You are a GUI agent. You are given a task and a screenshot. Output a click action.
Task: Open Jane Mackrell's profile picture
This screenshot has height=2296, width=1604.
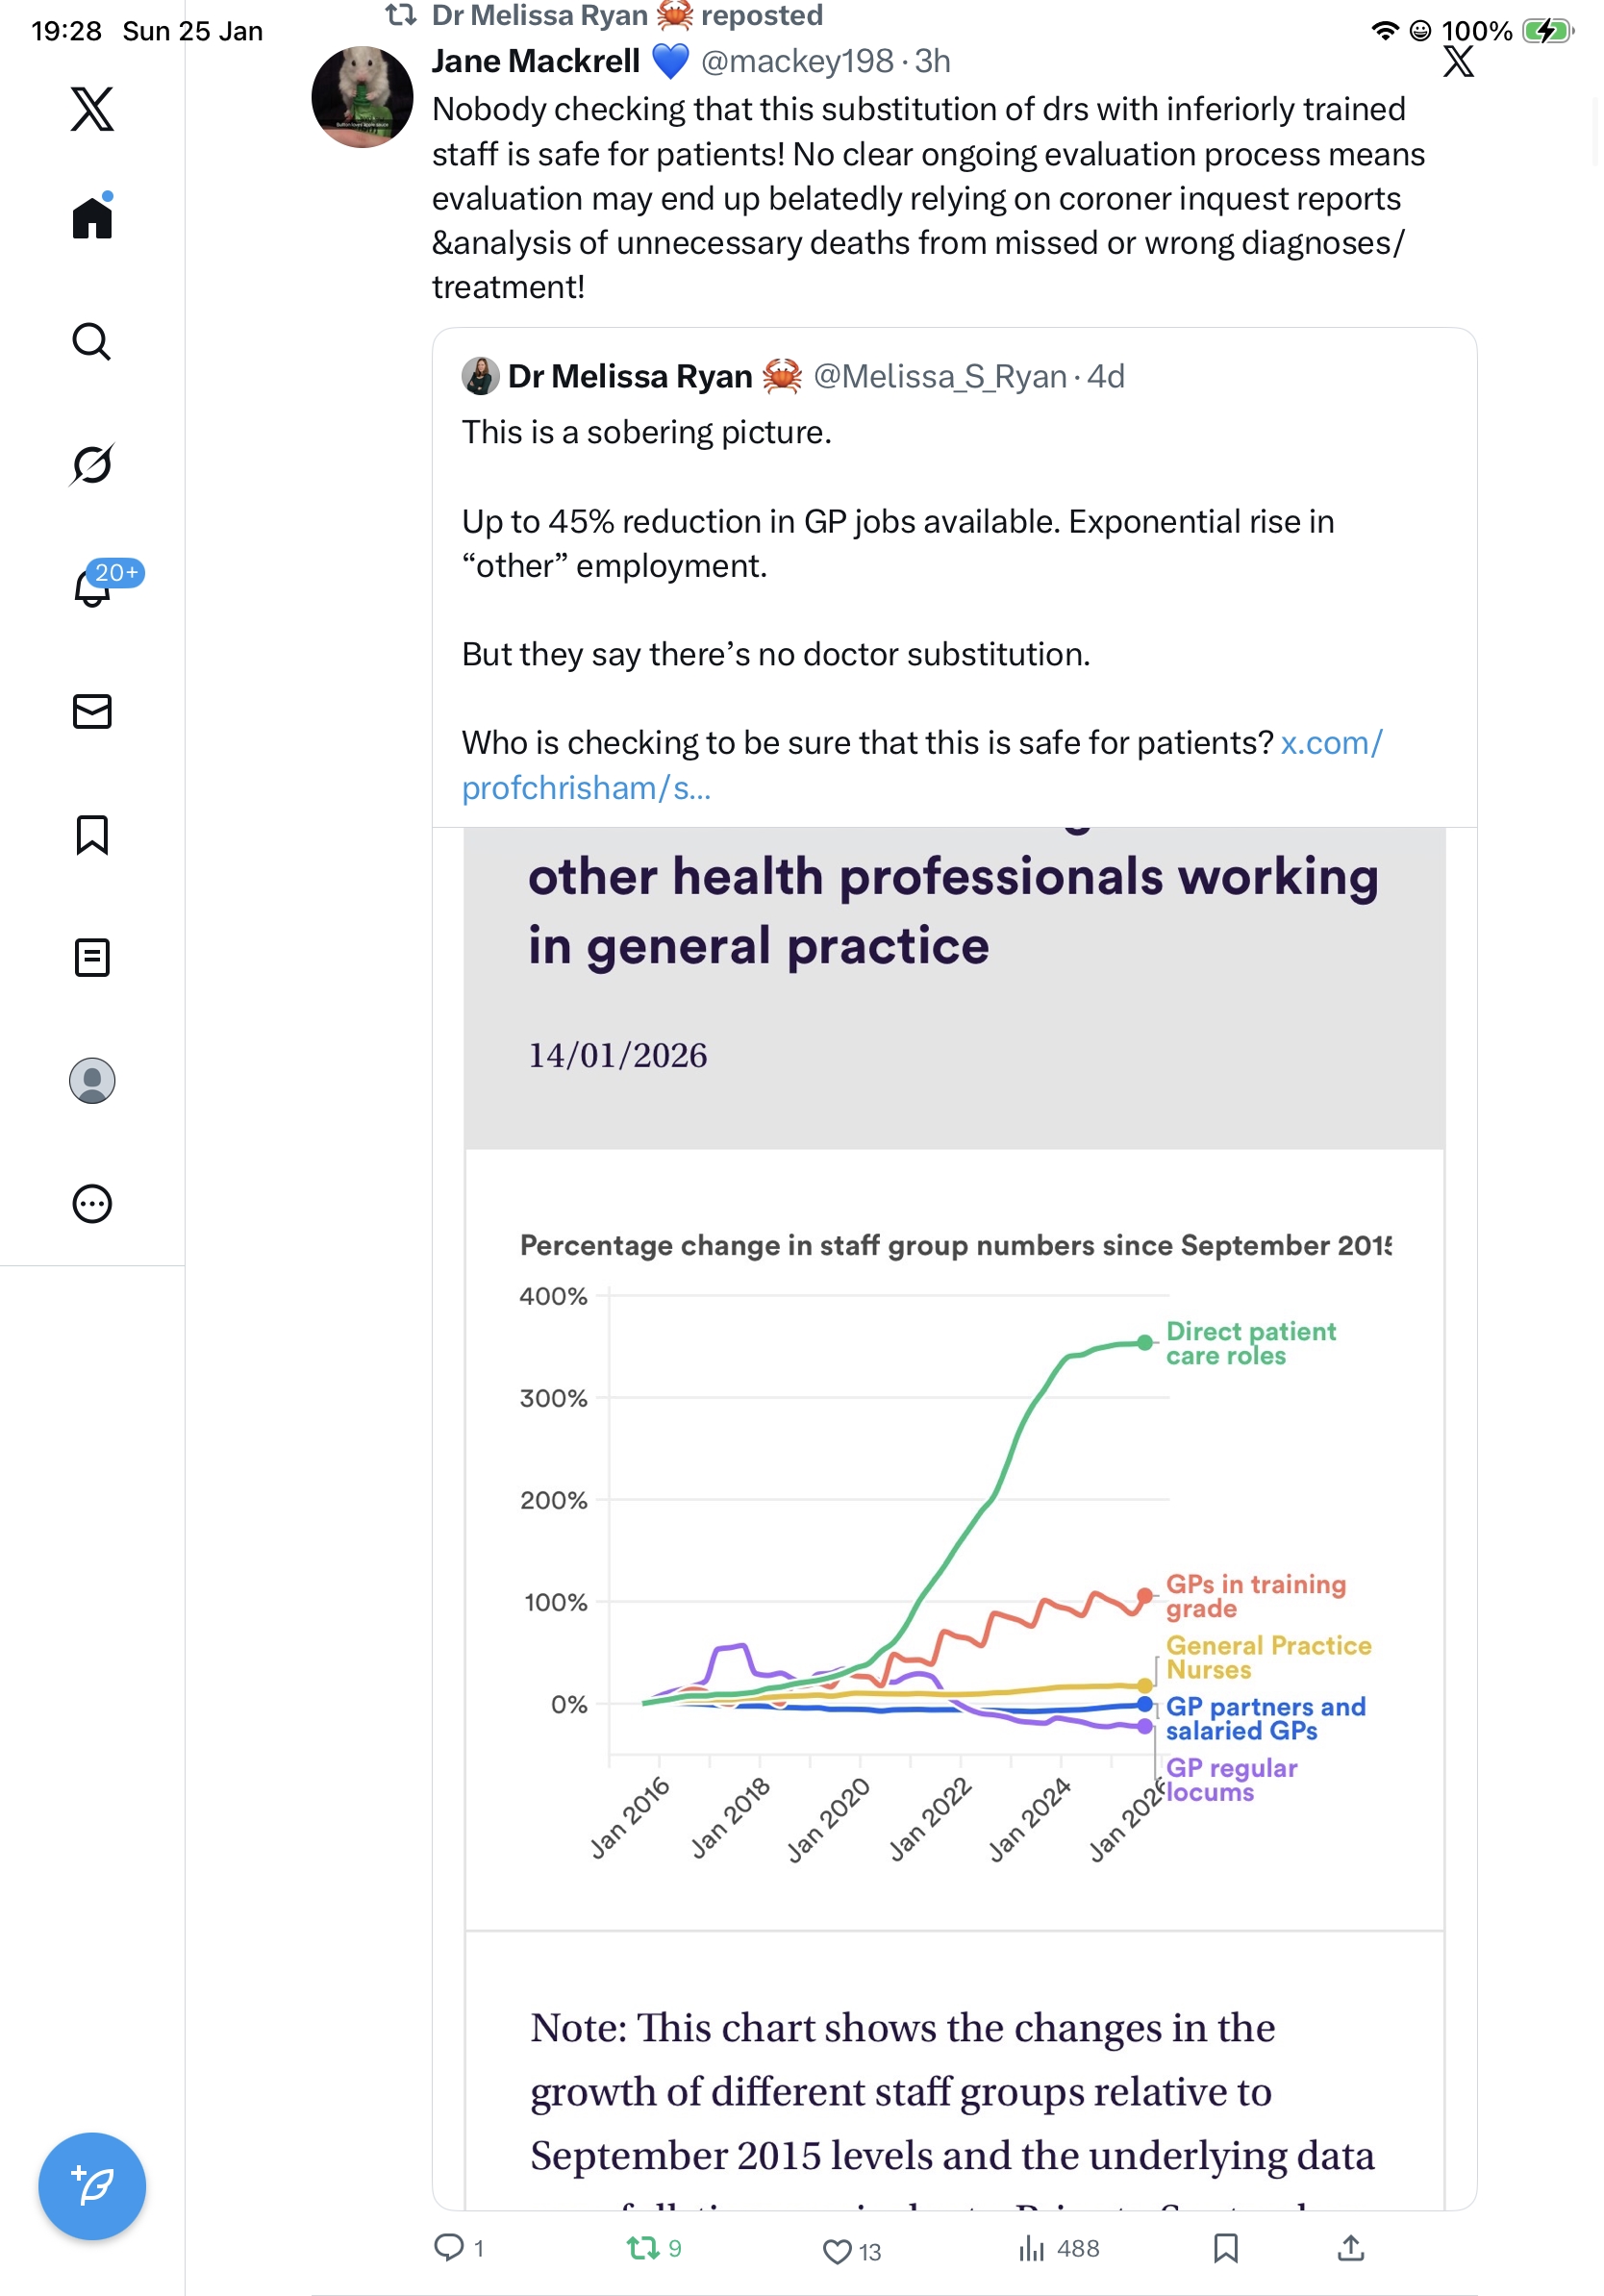tap(362, 97)
